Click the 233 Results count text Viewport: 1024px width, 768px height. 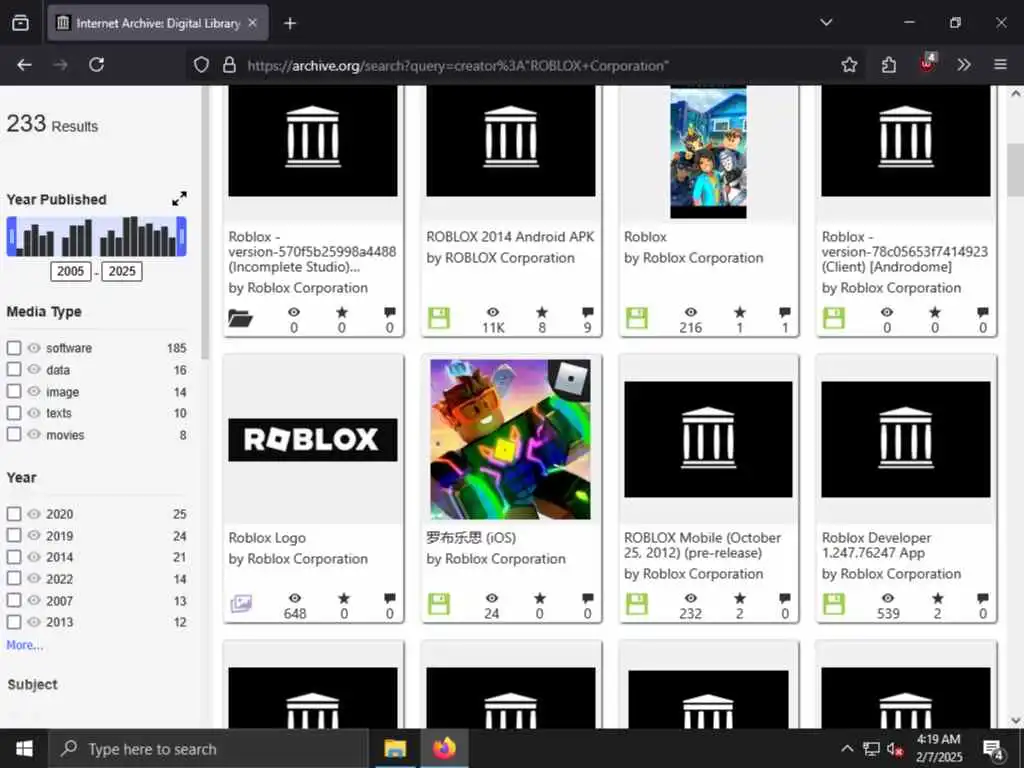click(52, 124)
